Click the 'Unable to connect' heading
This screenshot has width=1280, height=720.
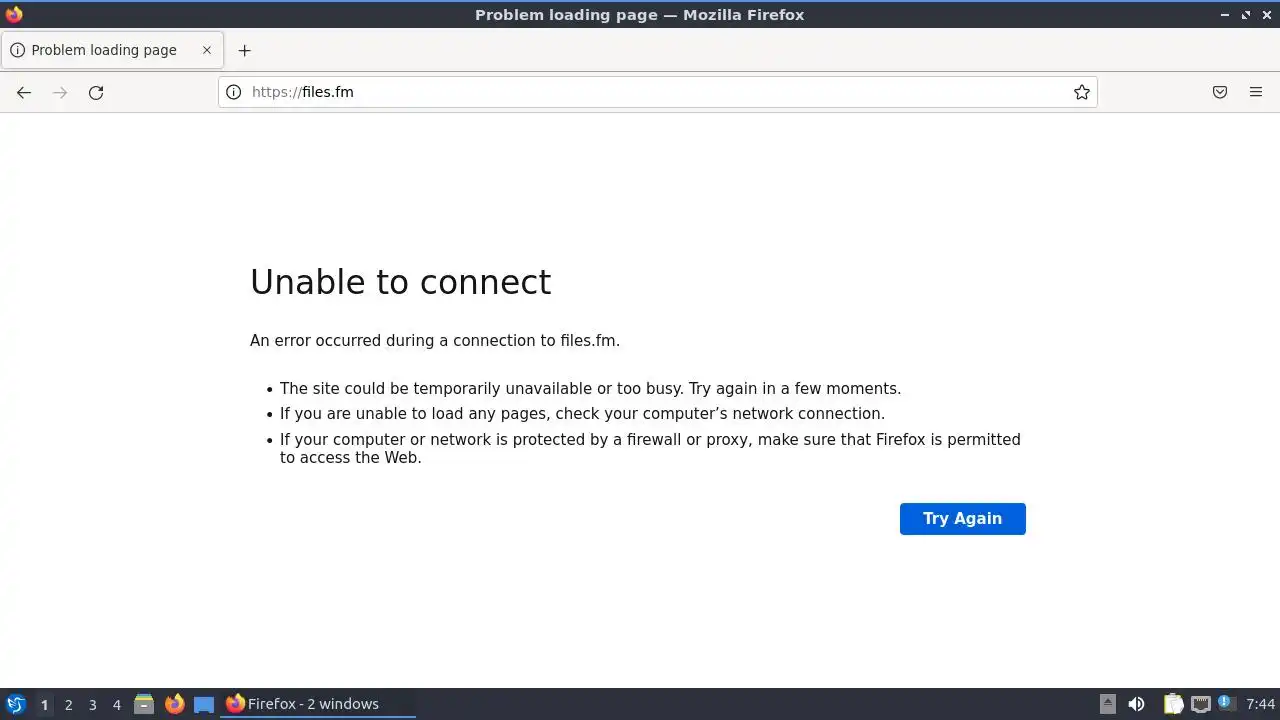(x=400, y=282)
